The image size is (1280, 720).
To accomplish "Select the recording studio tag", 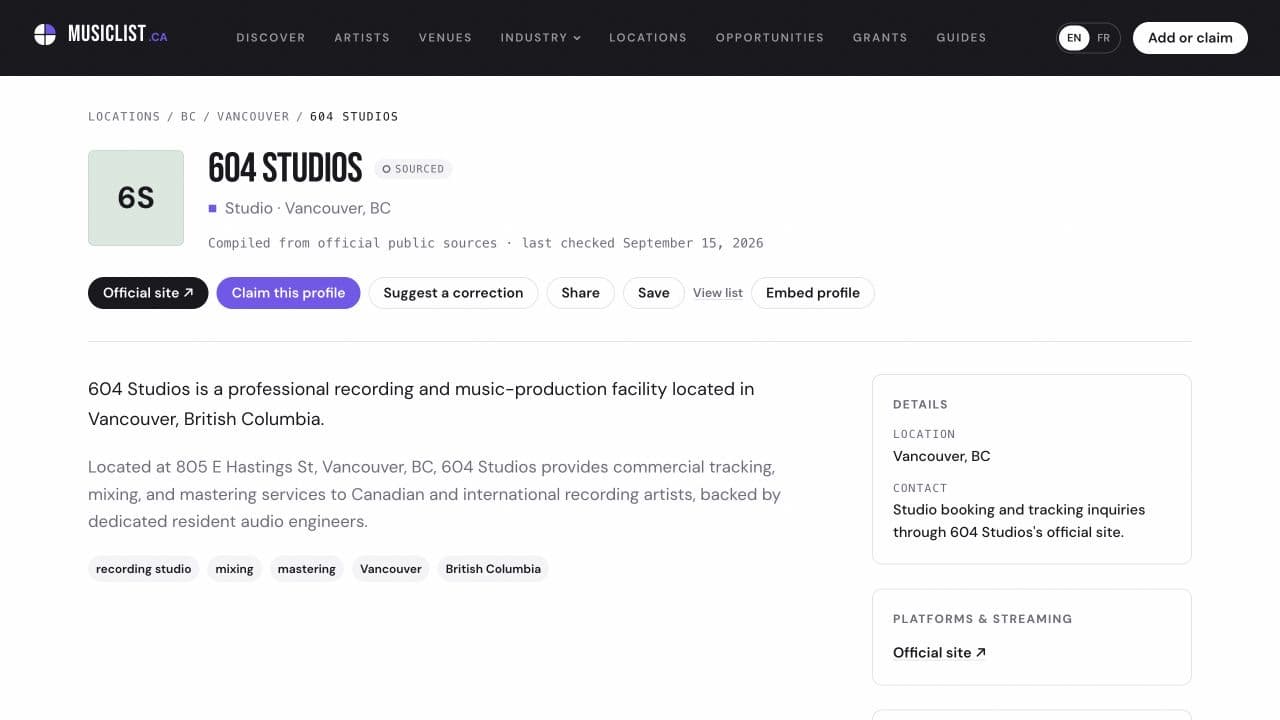I will coord(144,569).
